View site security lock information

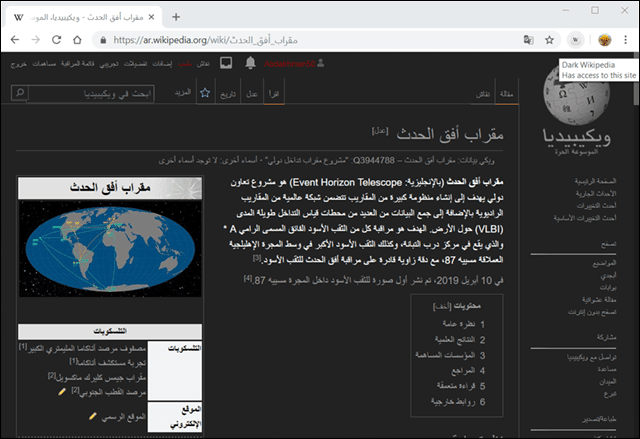point(103,40)
